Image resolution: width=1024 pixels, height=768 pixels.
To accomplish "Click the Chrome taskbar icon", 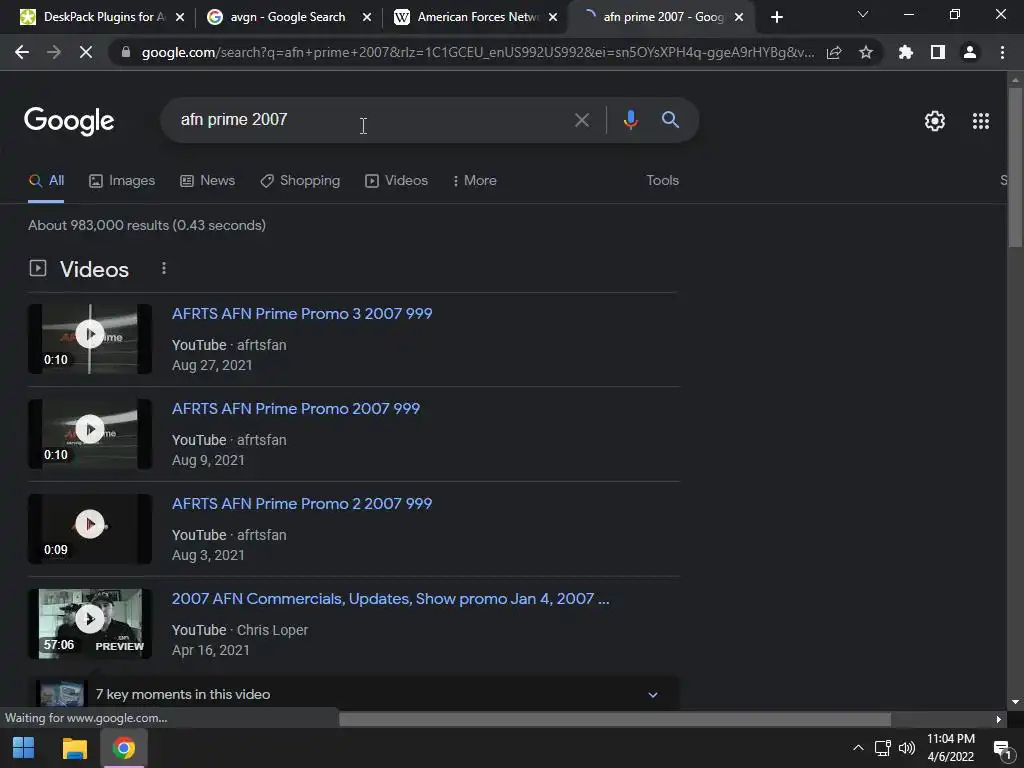I will pos(123,748).
